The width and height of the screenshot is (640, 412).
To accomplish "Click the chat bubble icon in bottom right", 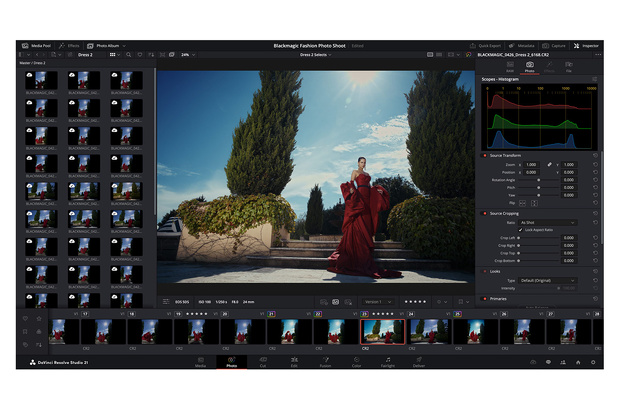I will coord(548,363).
